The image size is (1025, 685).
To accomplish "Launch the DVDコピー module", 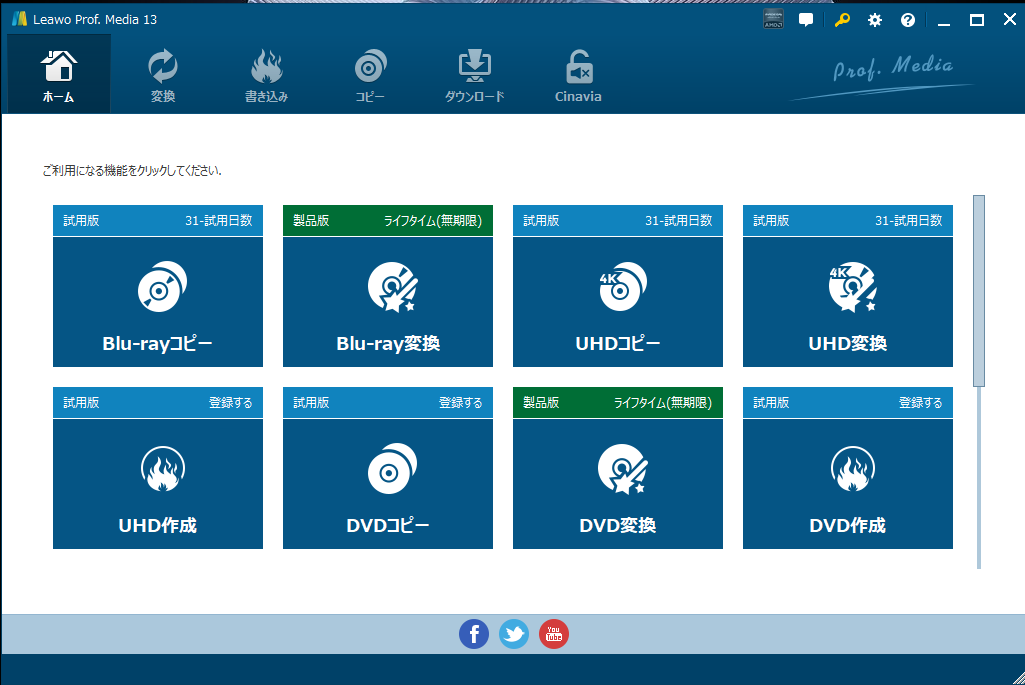I will tap(388, 484).
